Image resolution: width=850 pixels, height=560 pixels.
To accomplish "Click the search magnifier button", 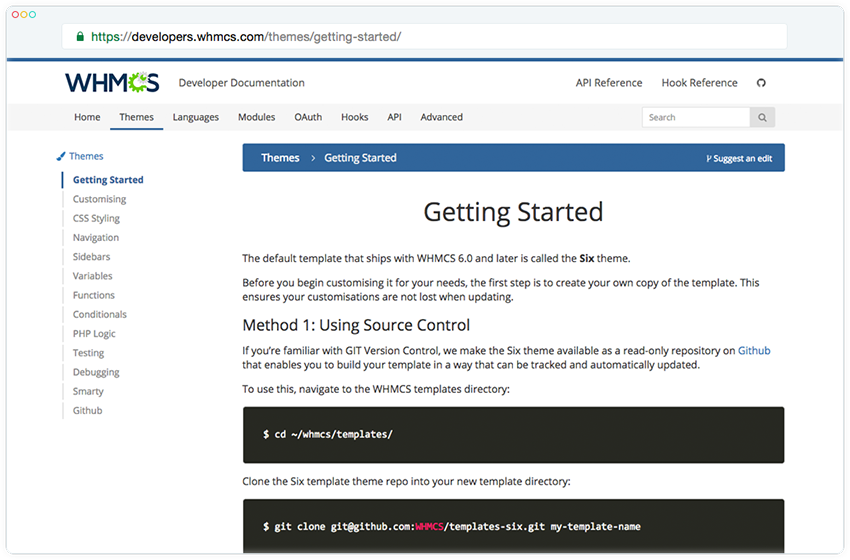I will click(x=762, y=117).
